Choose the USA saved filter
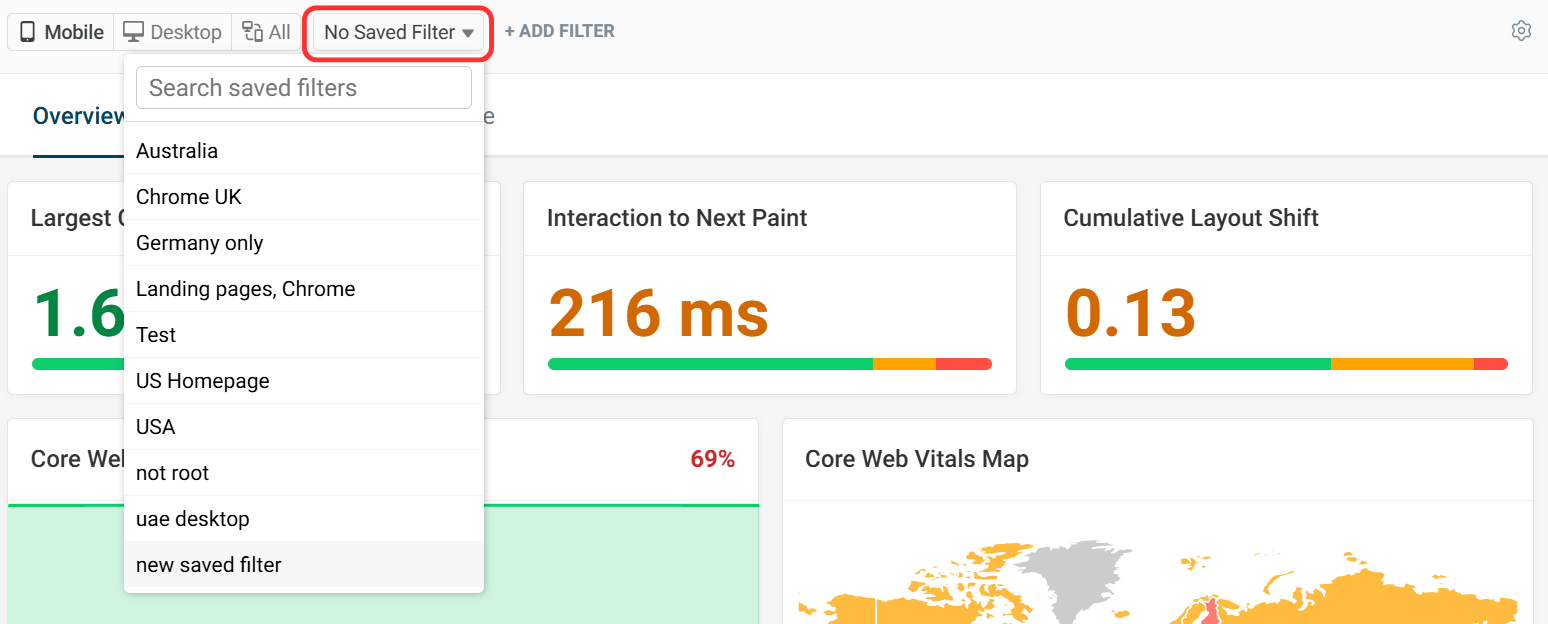Image resolution: width=1548 pixels, height=624 pixels. pyautogui.click(x=156, y=427)
